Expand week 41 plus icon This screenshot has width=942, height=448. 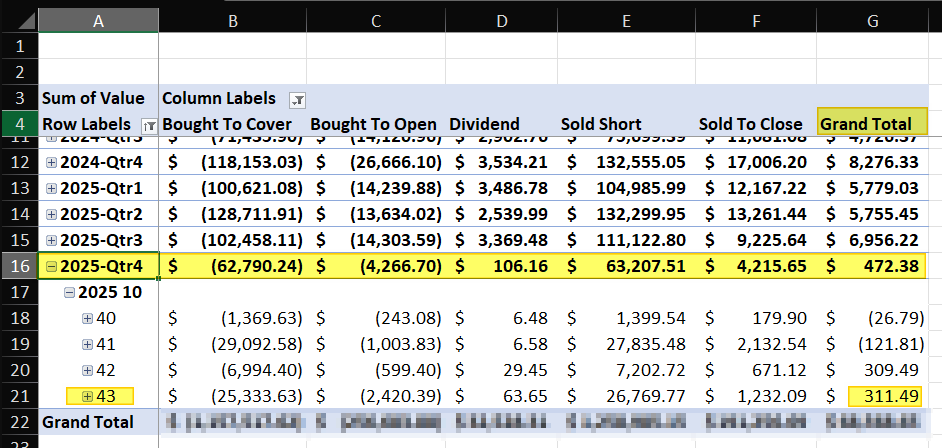pos(88,344)
